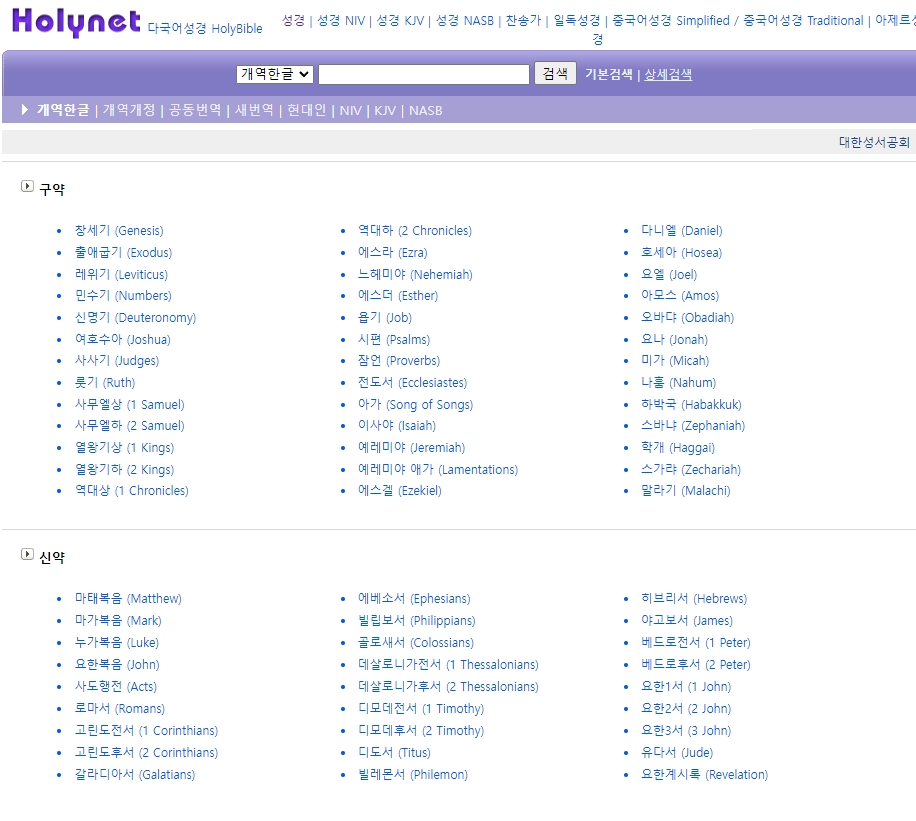Click 다국어성경 HolyBible title text
This screenshot has width=916, height=821.
(x=205, y=29)
